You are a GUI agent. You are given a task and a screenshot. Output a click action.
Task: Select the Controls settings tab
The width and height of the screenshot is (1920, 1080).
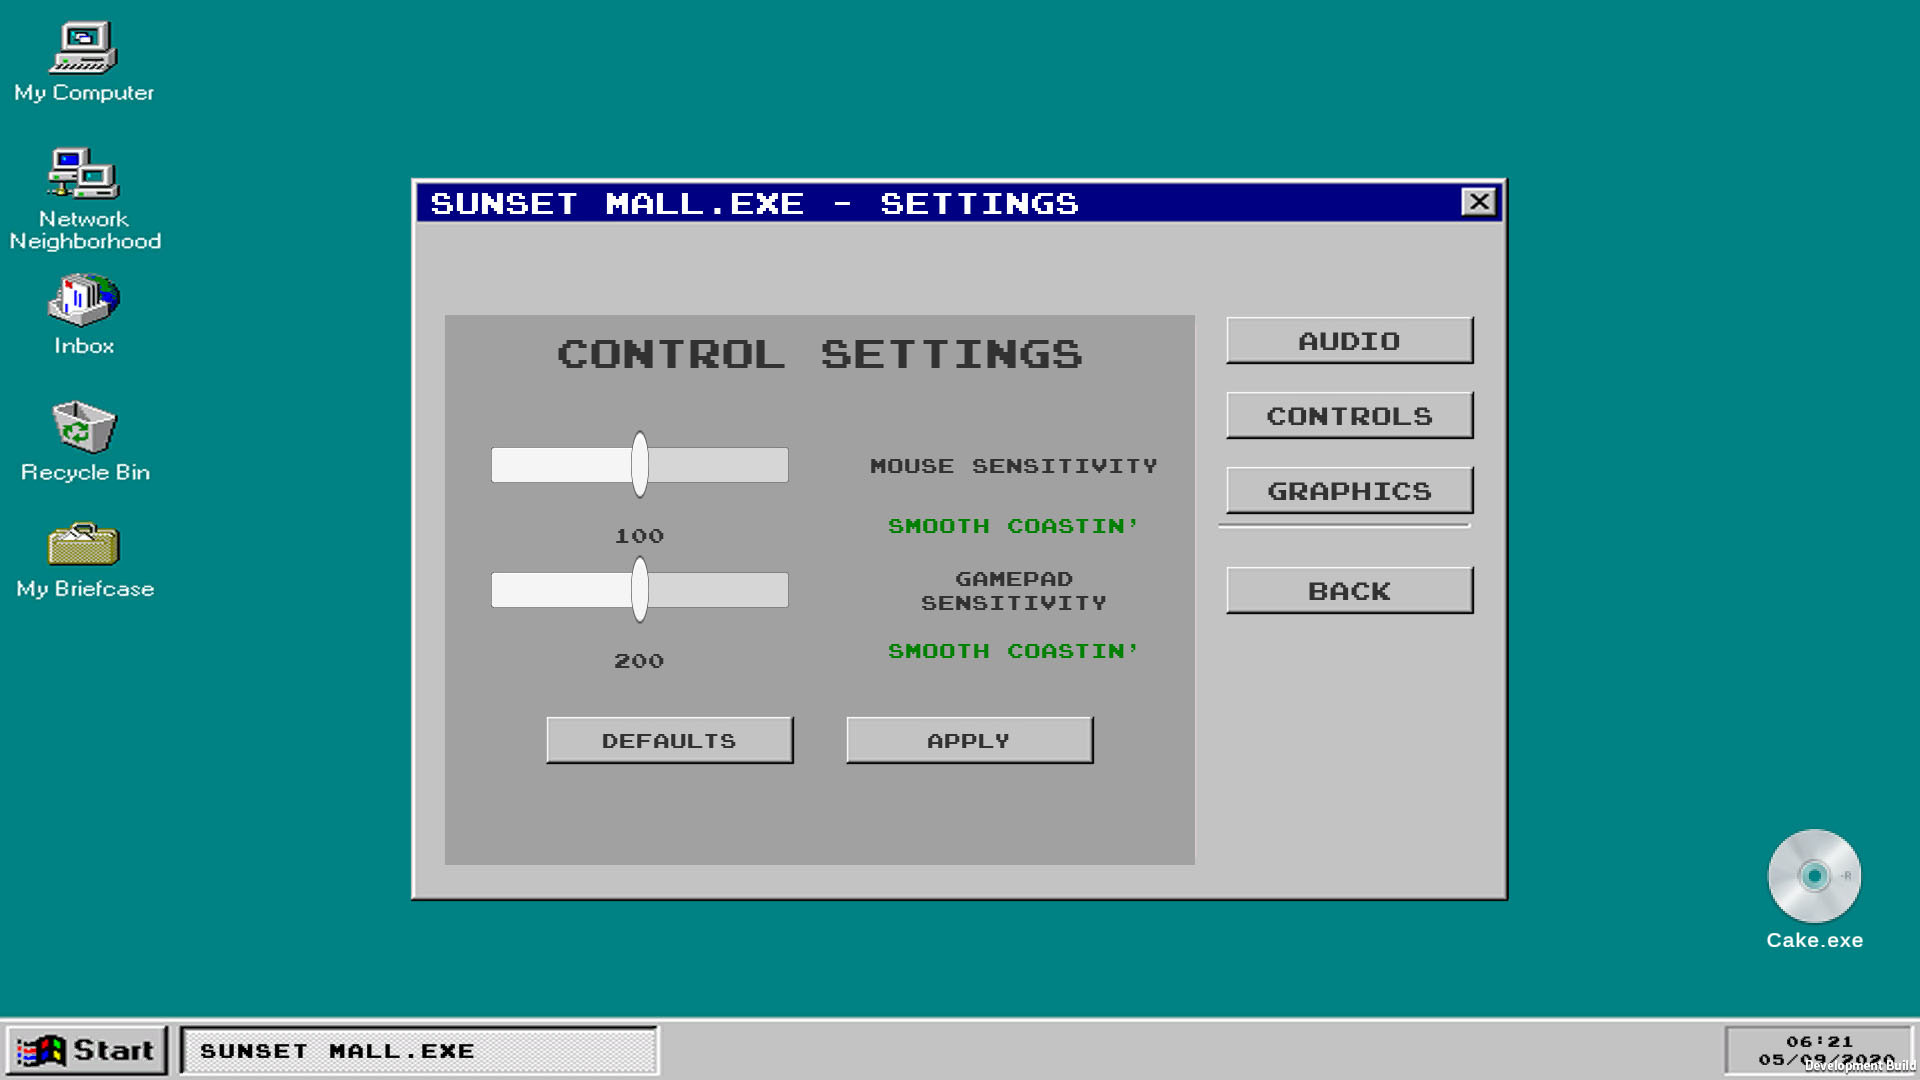point(1349,416)
